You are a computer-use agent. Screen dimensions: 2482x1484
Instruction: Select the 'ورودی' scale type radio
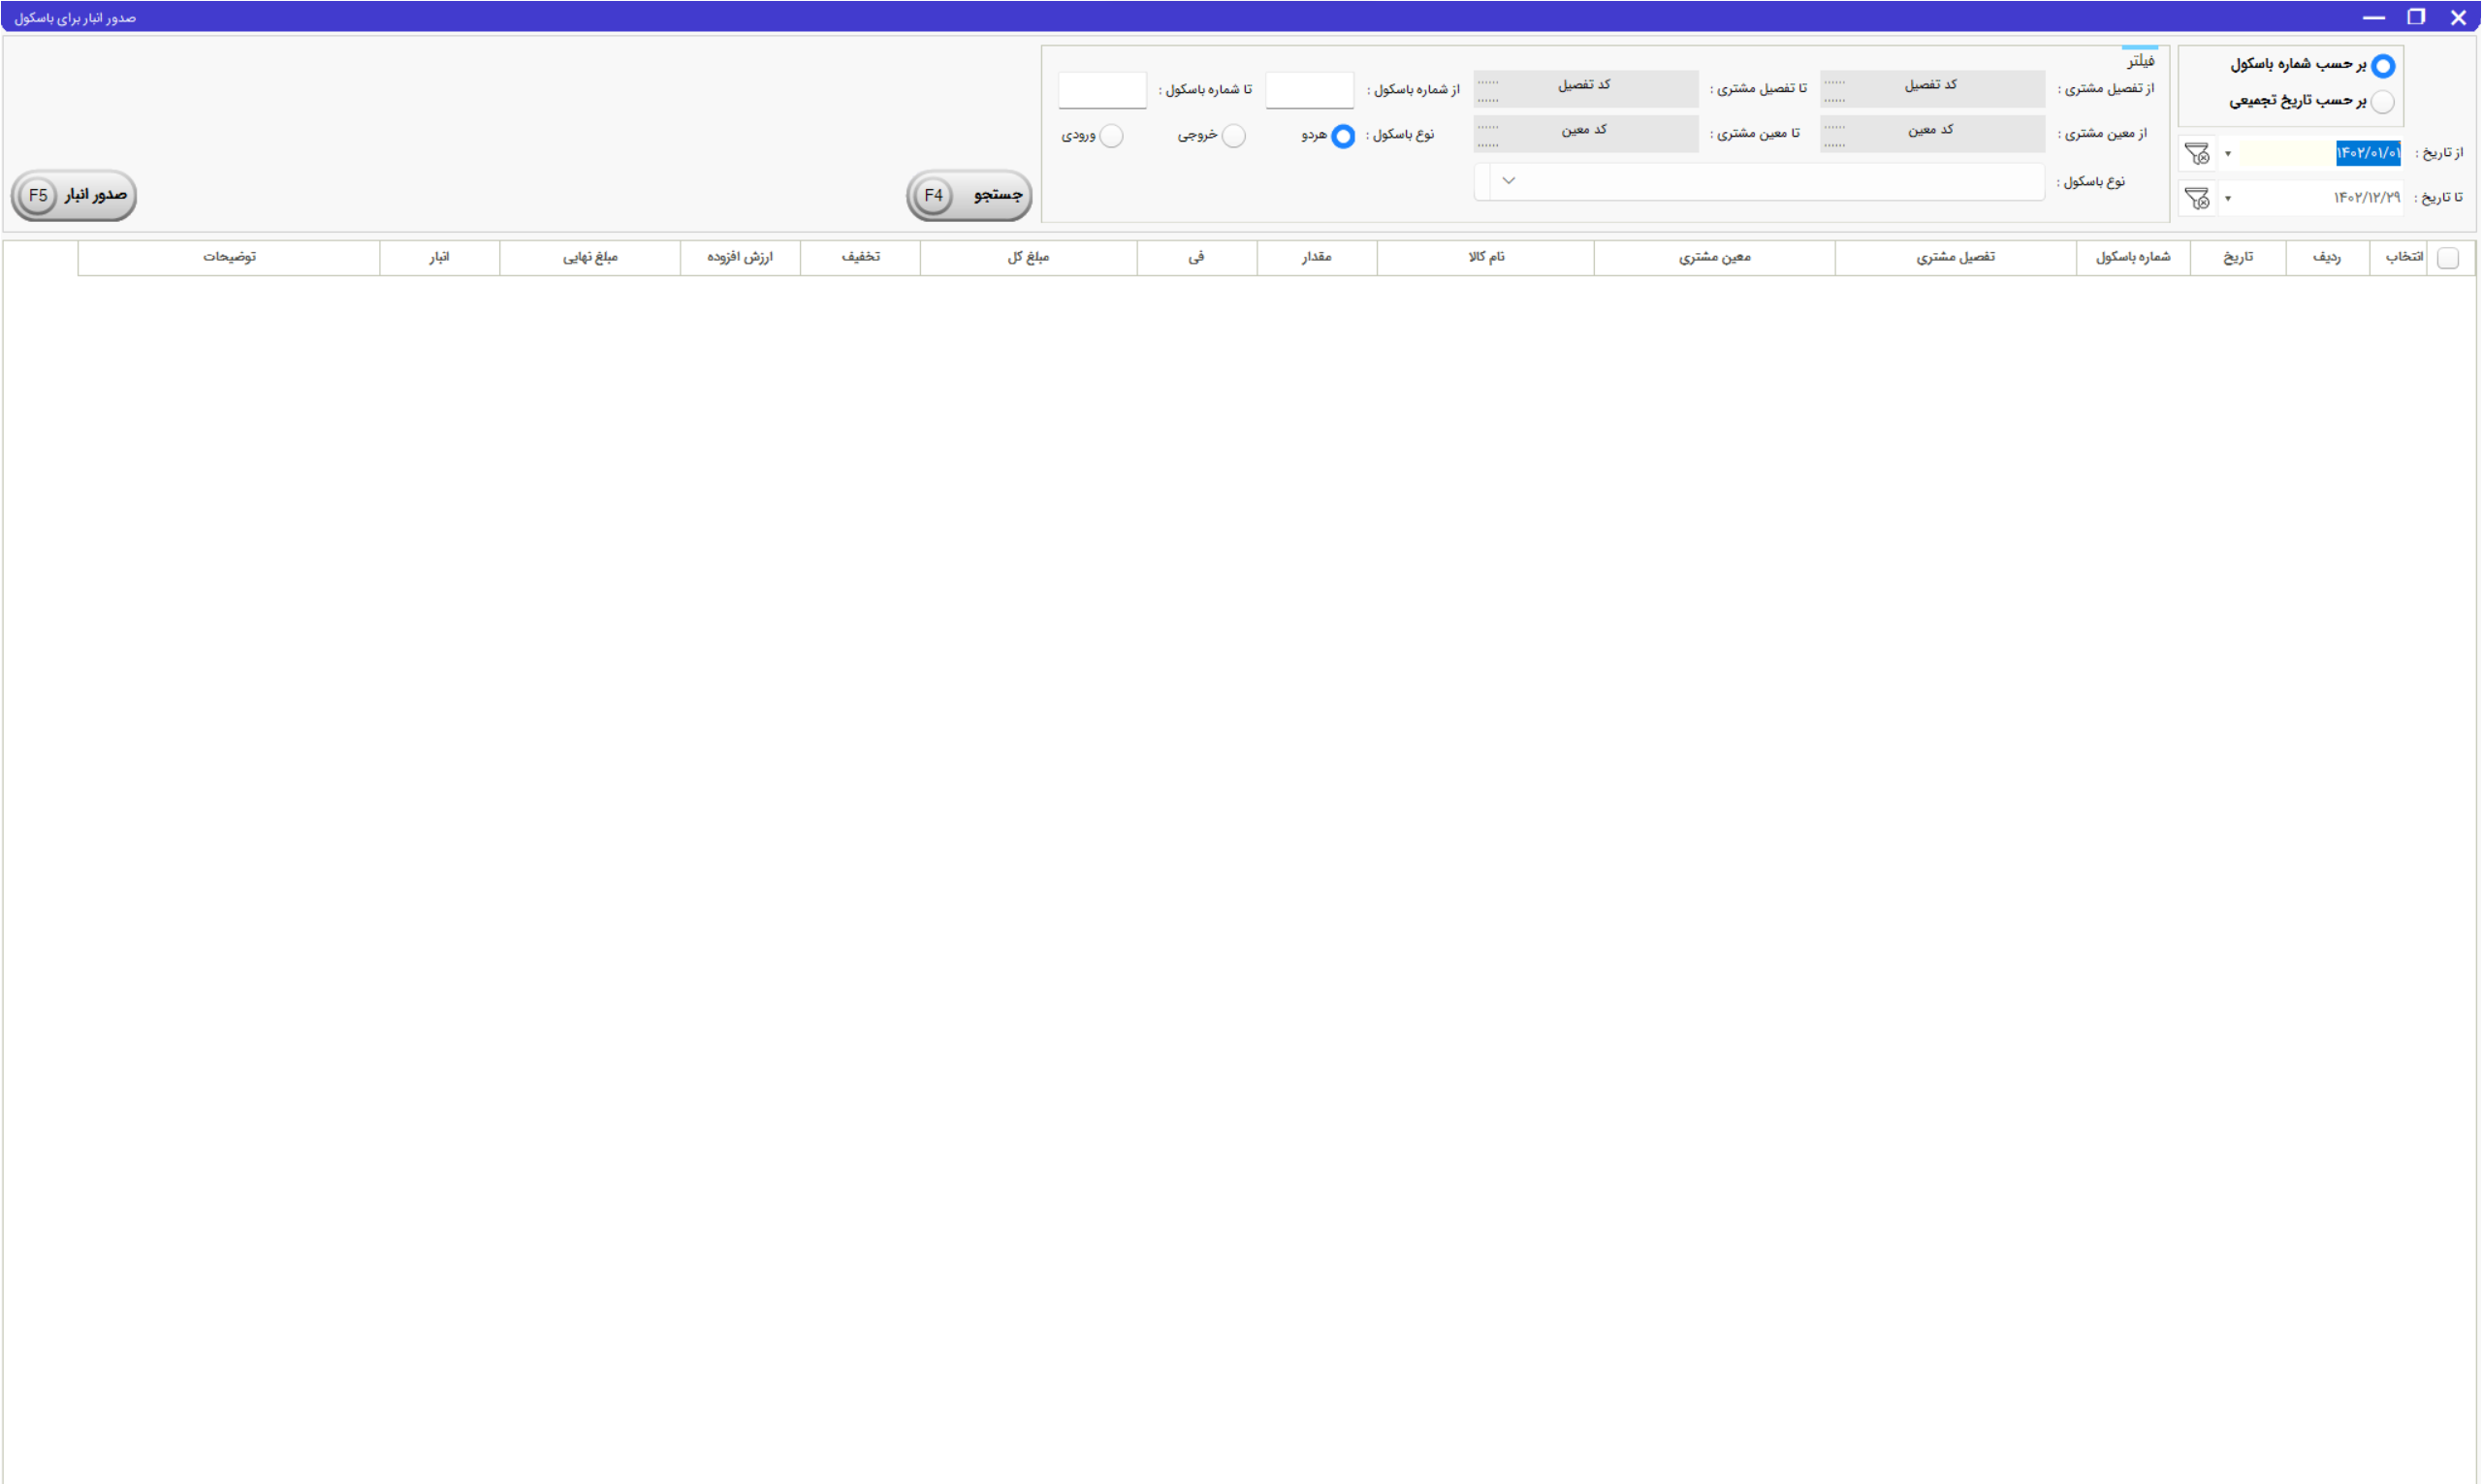pyautogui.click(x=1111, y=136)
